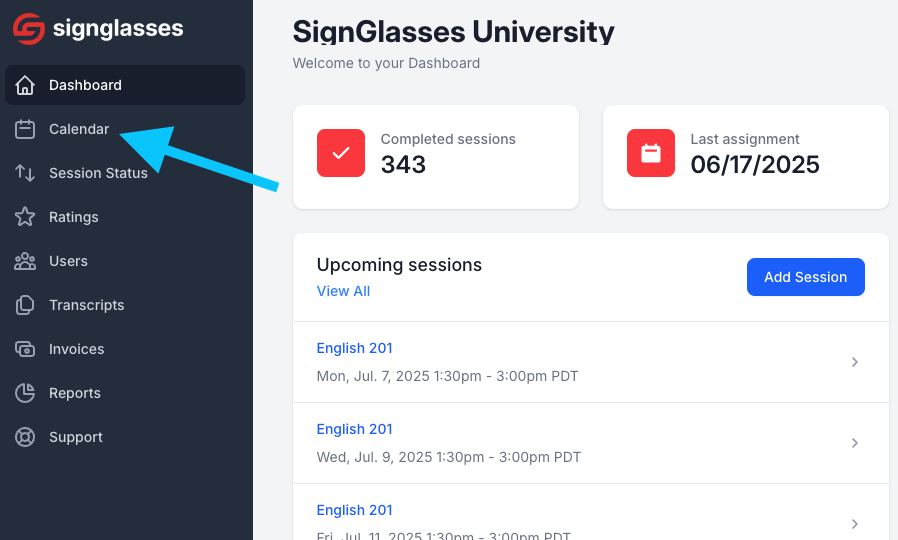Click the SignGlasses logo icon

click(x=29, y=29)
